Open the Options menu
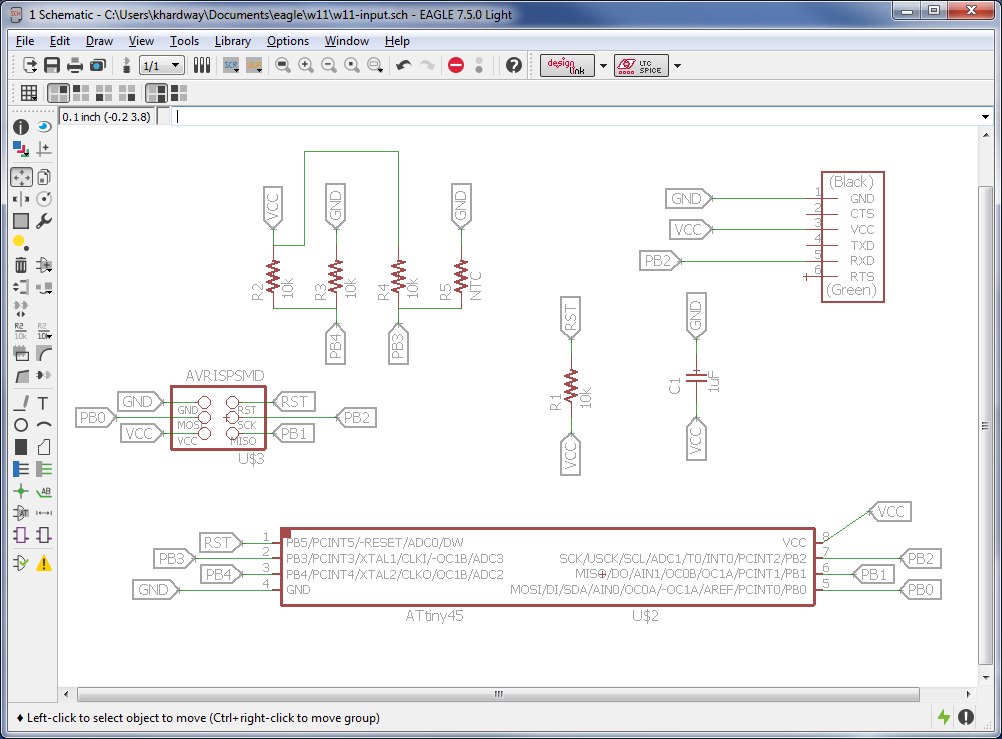 tap(288, 41)
